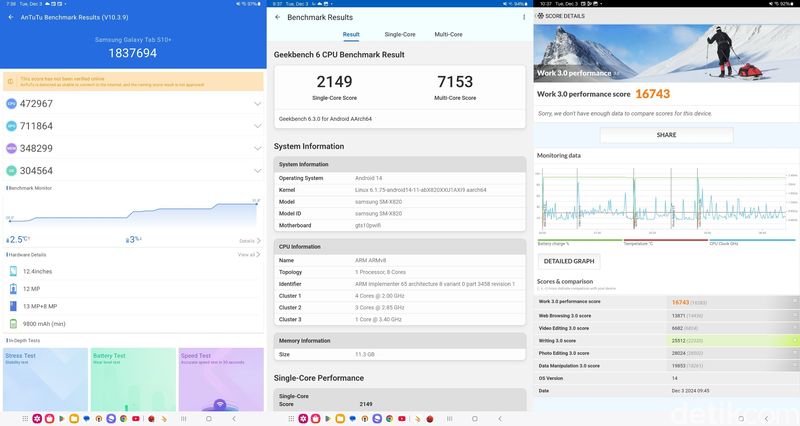Open pink Gallery icon in Geekbench taskbar
The width and height of the screenshot is (800, 426).
tap(303, 418)
